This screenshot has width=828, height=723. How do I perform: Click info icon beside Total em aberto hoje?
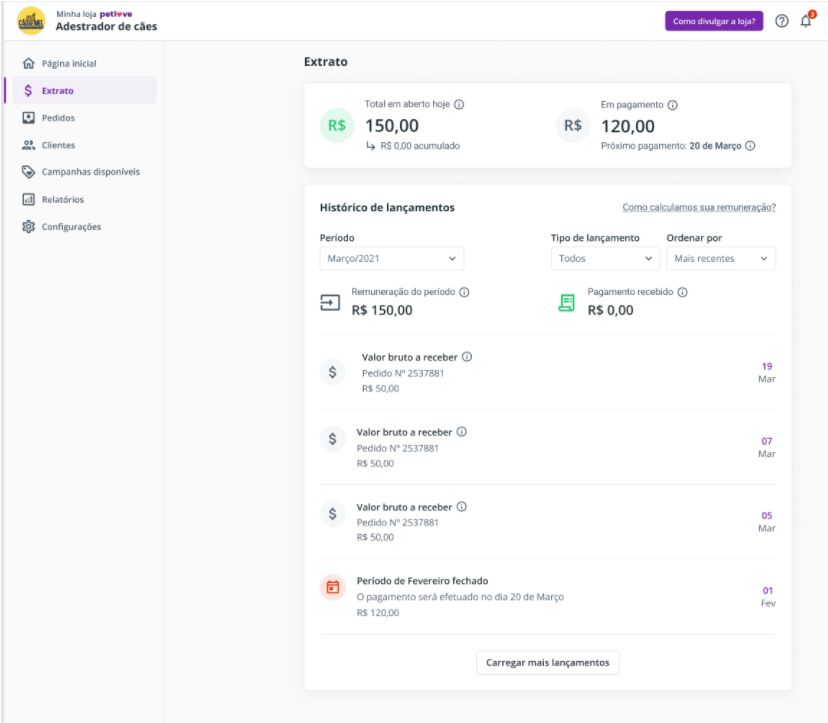pos(459,104)
